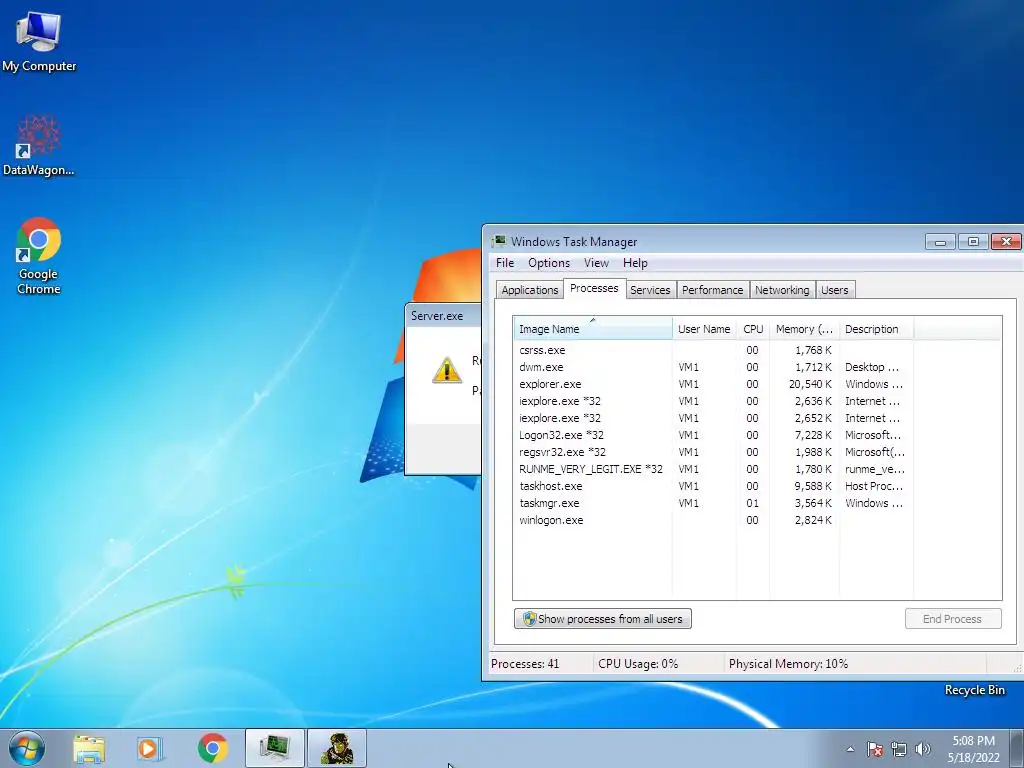Screen dimensions: 1024x768
Task: Open Windows Explorer from the taskbar
Action: point(89,748)
